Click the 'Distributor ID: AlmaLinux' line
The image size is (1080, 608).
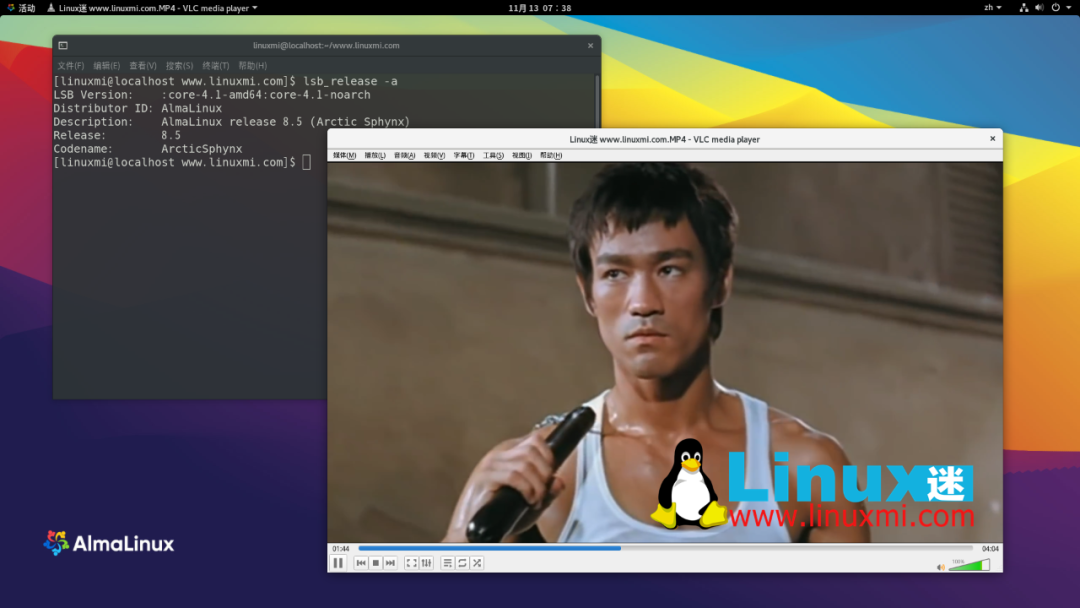coord(138,108)
